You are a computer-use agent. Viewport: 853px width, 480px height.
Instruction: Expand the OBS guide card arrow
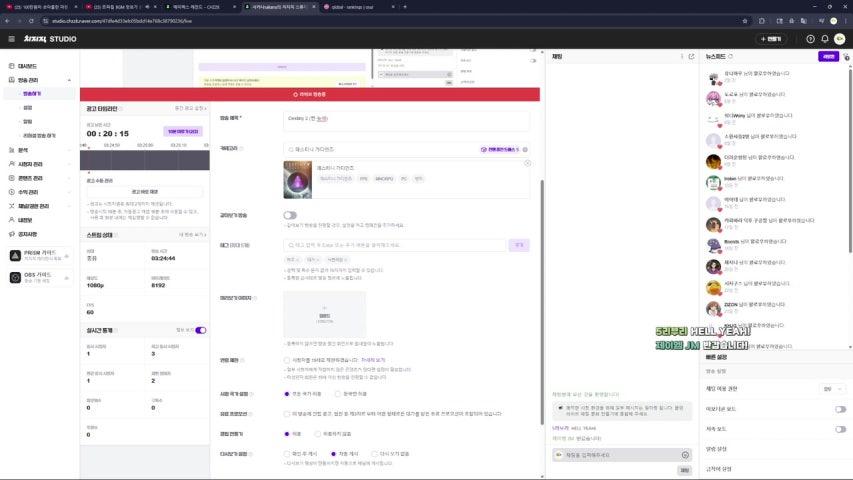pos(67,278)
